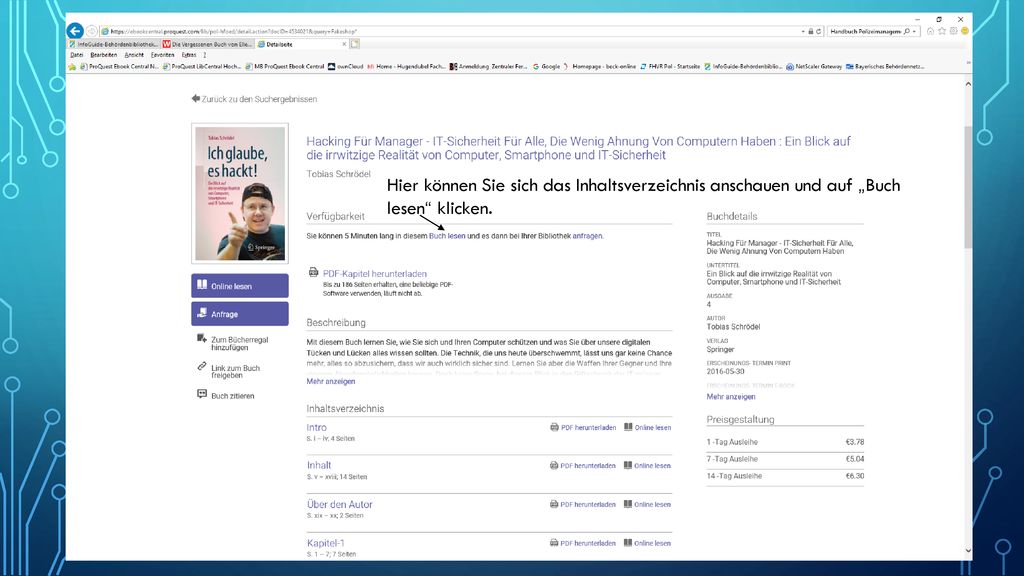
Task: Switch to InfoGuide-Behördenbibliothek tab
Action: coord(114,44)
